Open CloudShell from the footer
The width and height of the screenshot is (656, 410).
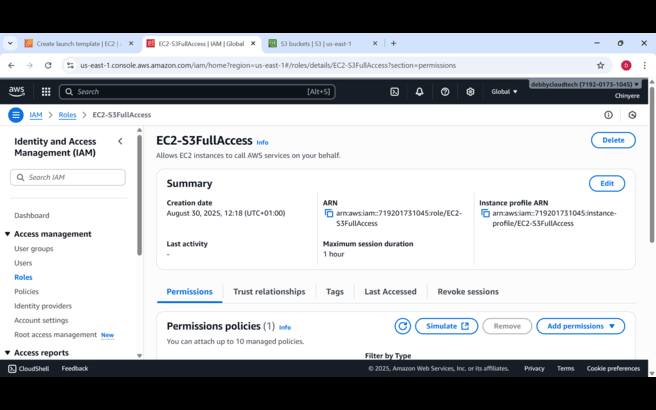(29, 369)
